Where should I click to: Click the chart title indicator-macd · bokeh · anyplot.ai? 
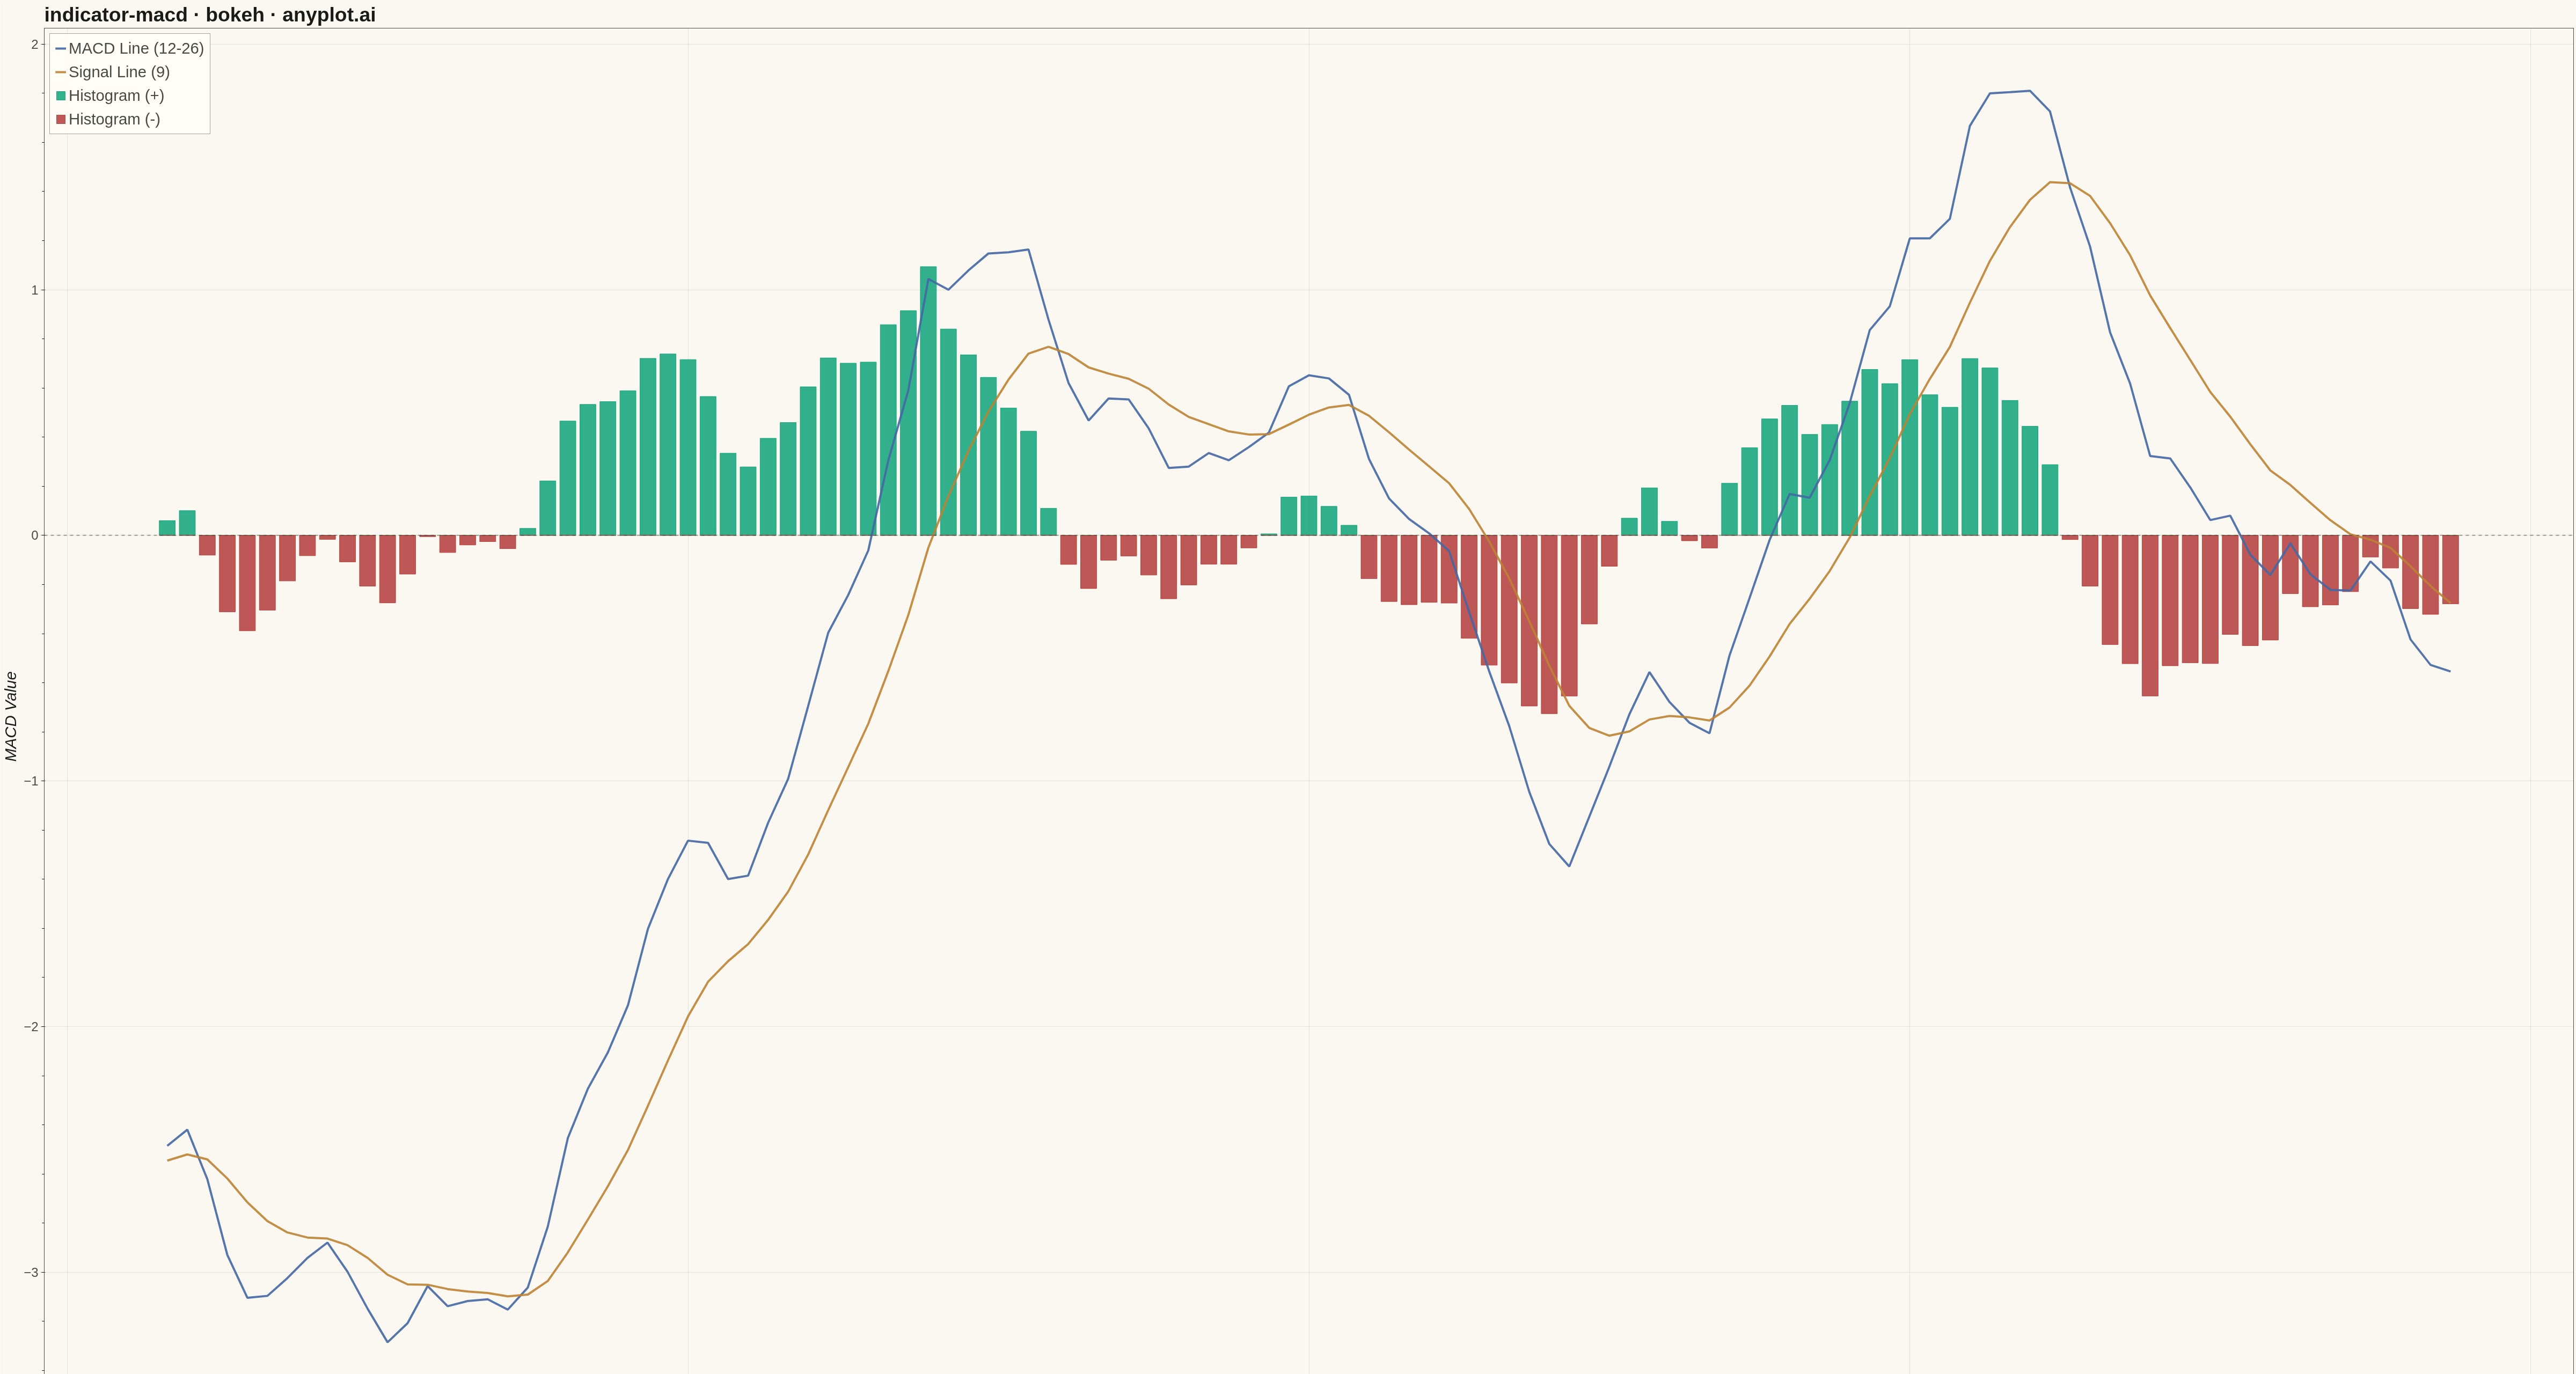[x=210, y=15]
